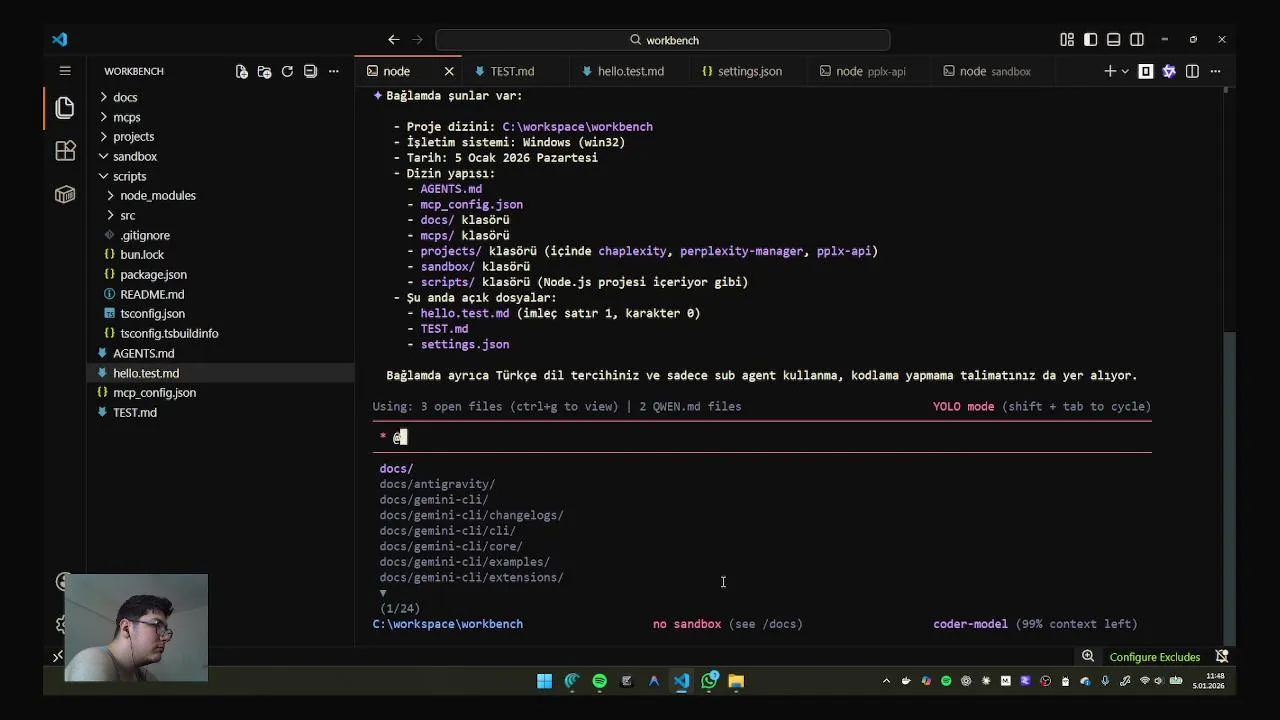The height and width of the screenshot is (720, 1280).
Task: Open Customize Layout button
Action: tap(1067, 40)
